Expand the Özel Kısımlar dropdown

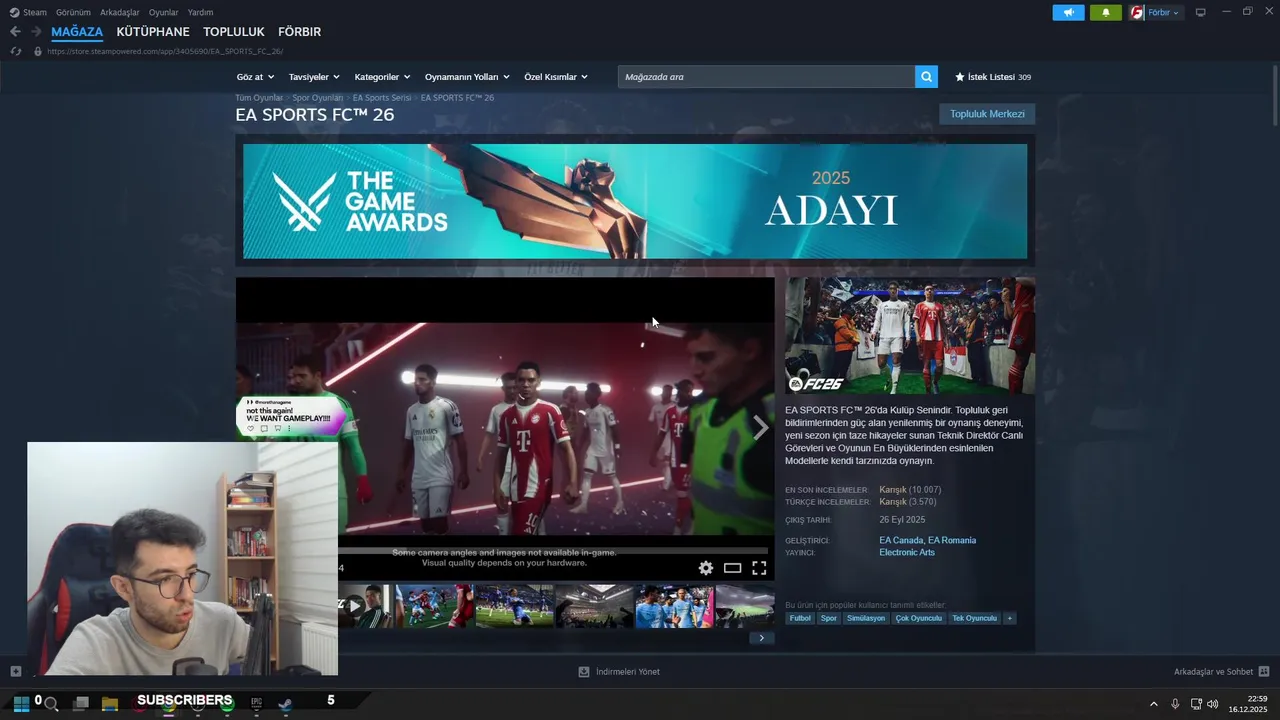(x=556, y=77)
